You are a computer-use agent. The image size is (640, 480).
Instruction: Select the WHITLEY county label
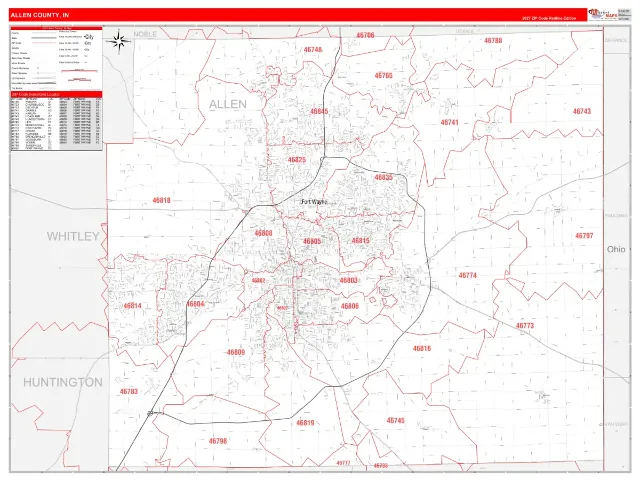[x=73, y=236]
